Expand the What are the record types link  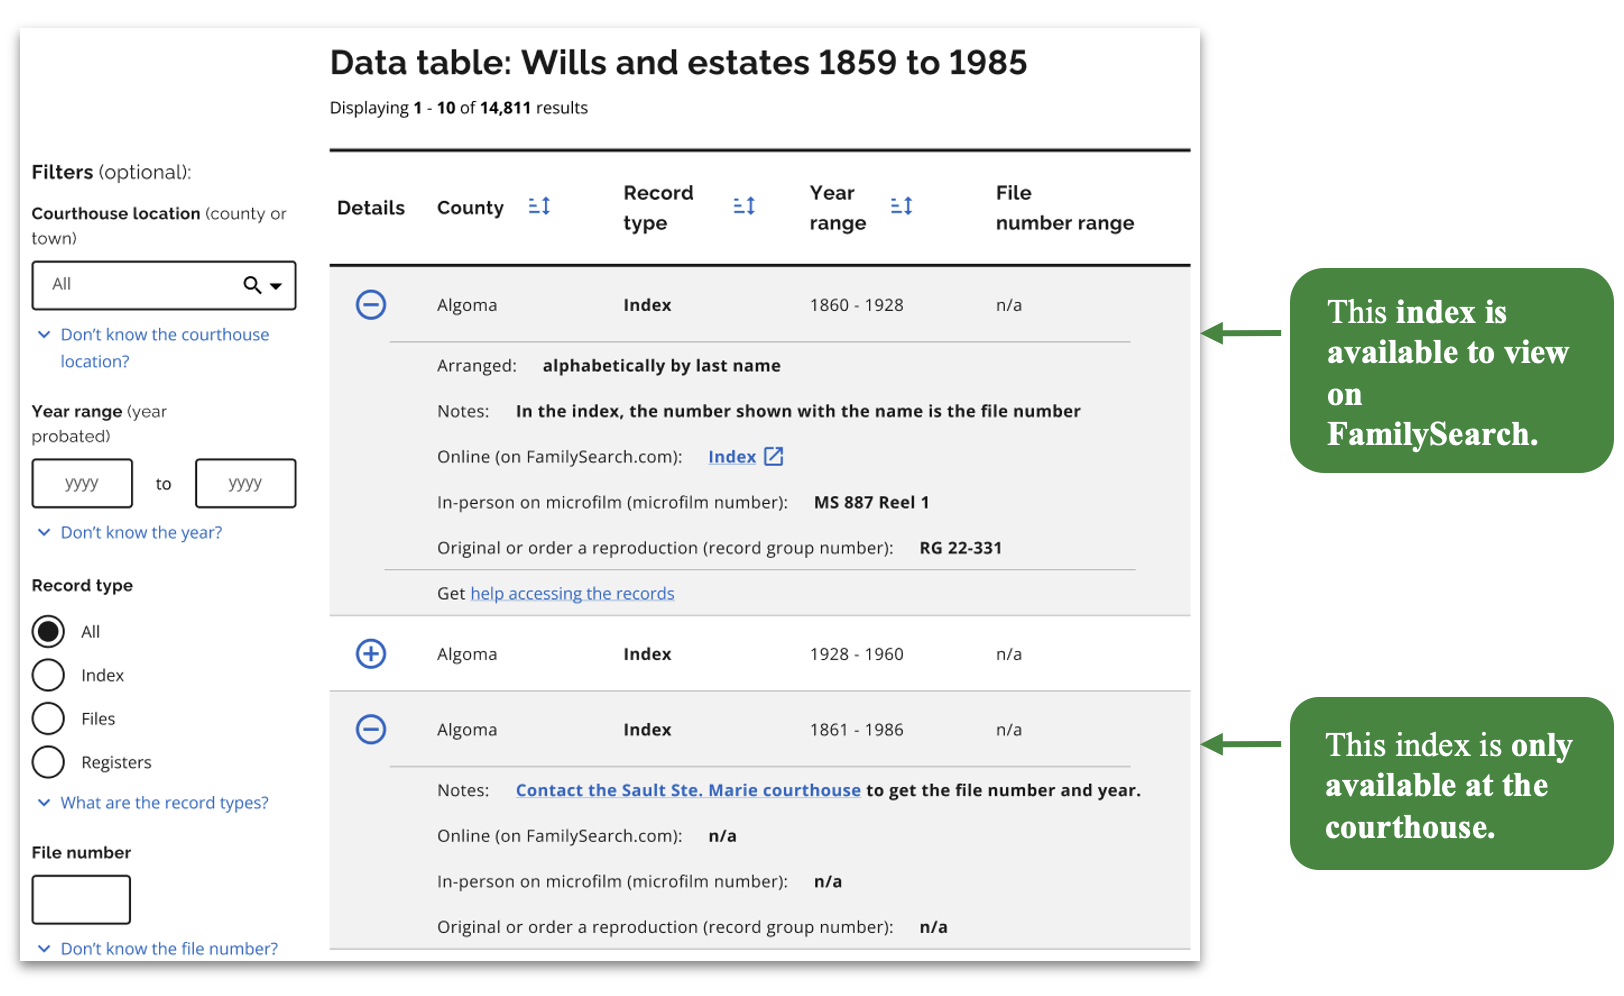[164, 802]
